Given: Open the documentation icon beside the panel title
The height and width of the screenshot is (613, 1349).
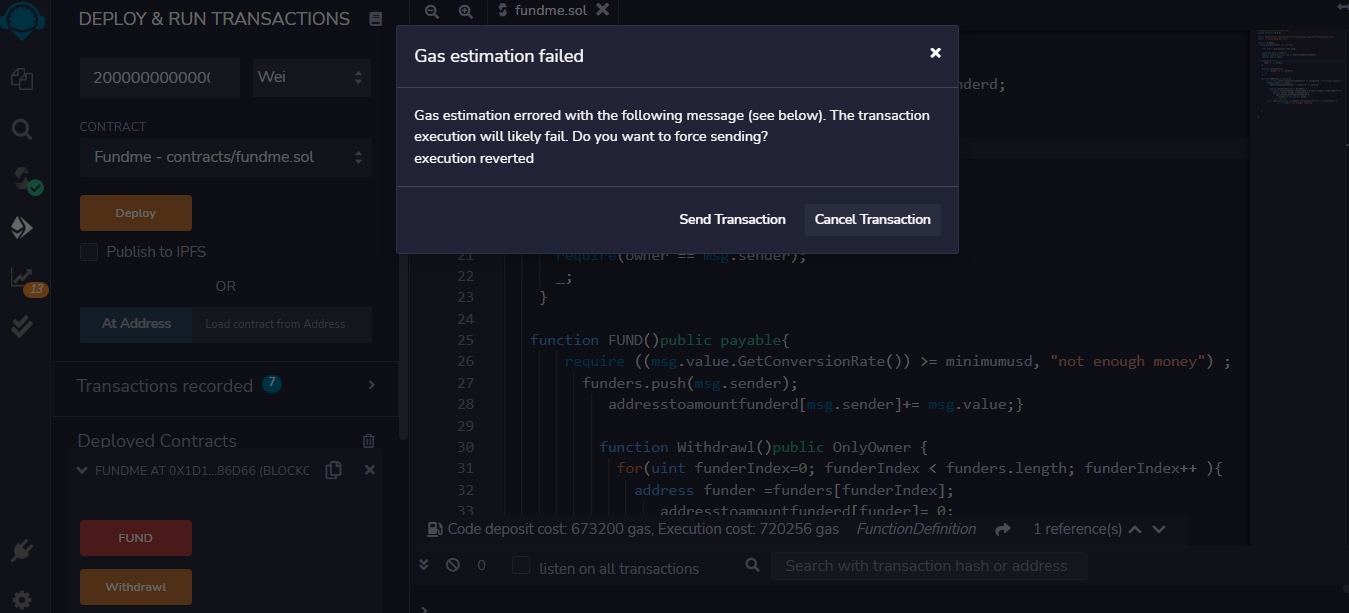Looking at the screenshot, I should pos(375,19).
